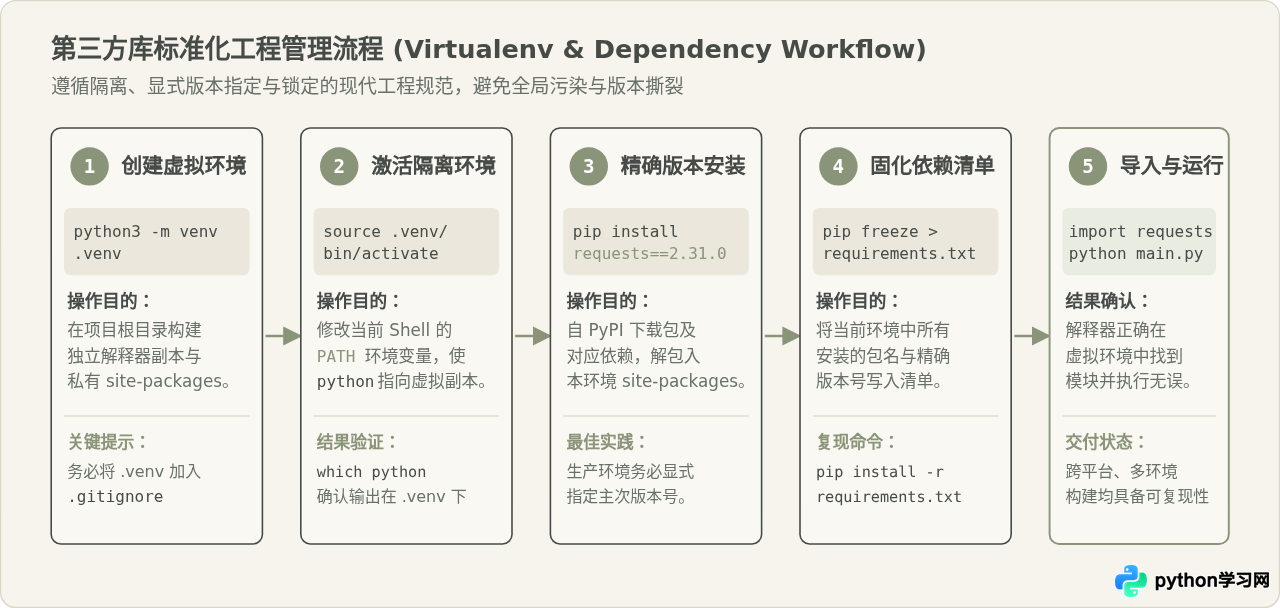Screen dimensions: 1280x608
Task: Click the ".gitignore" text
Action: (115, 497)
